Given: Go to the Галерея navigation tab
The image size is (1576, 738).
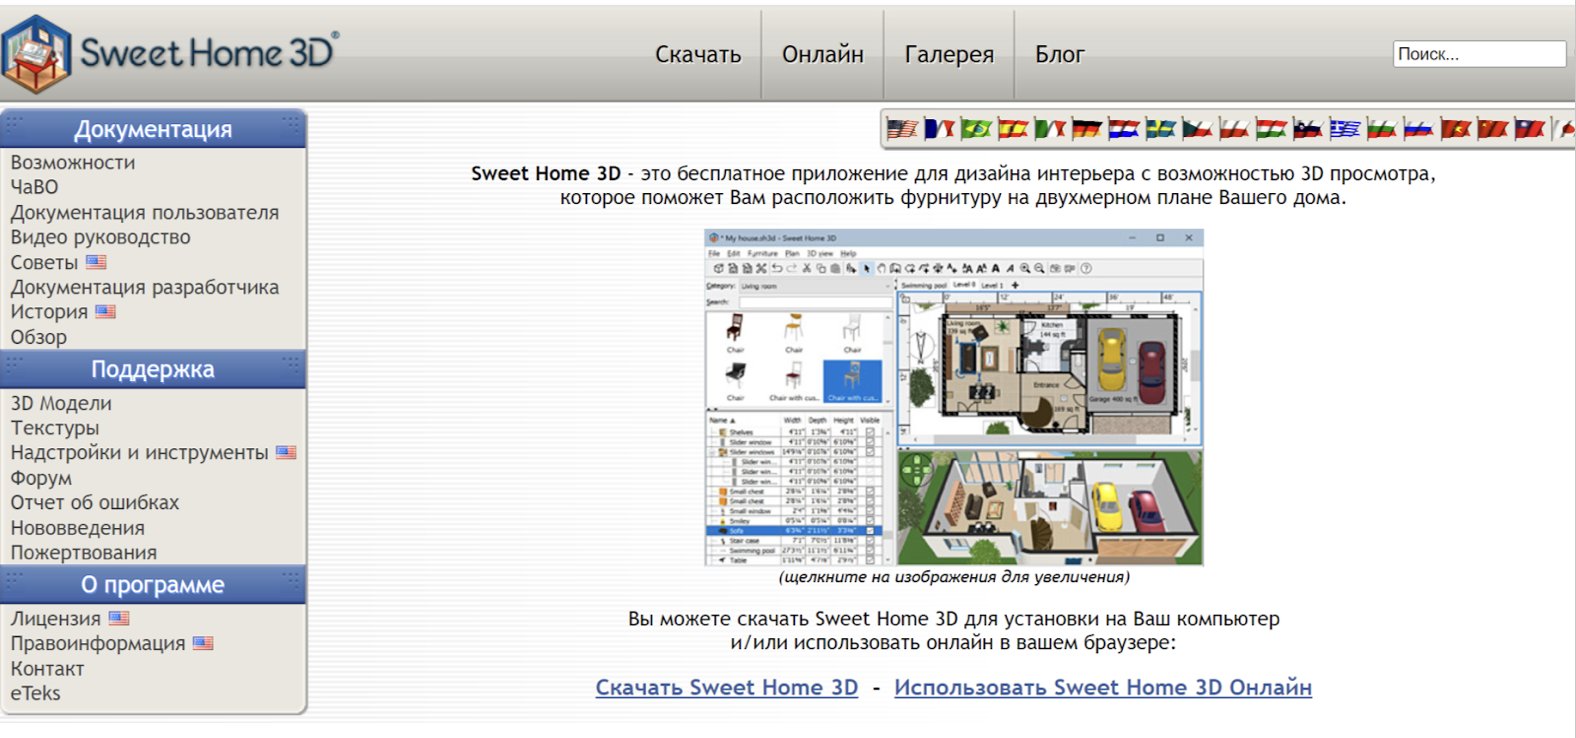Looking at the screenshot, I should pos(949,55).
